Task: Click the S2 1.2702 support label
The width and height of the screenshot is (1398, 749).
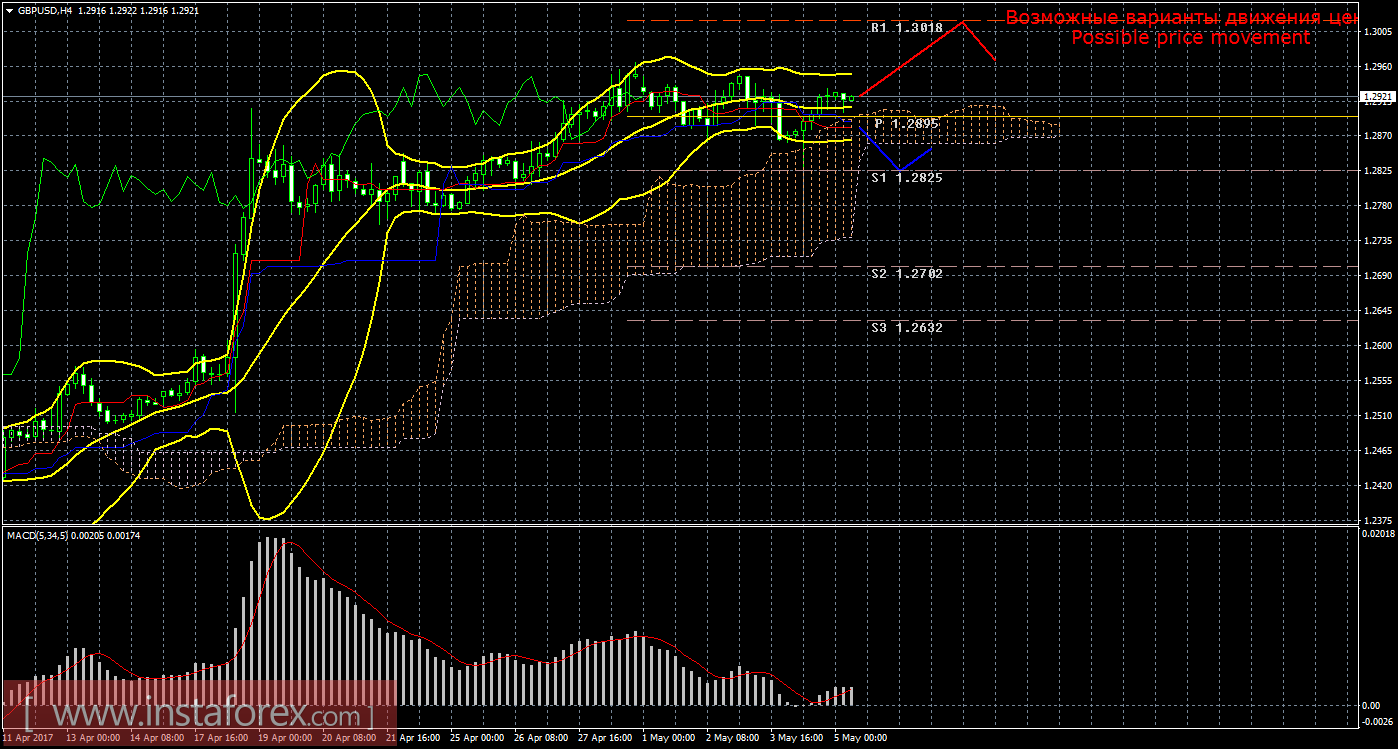Action: coord(906,273)
